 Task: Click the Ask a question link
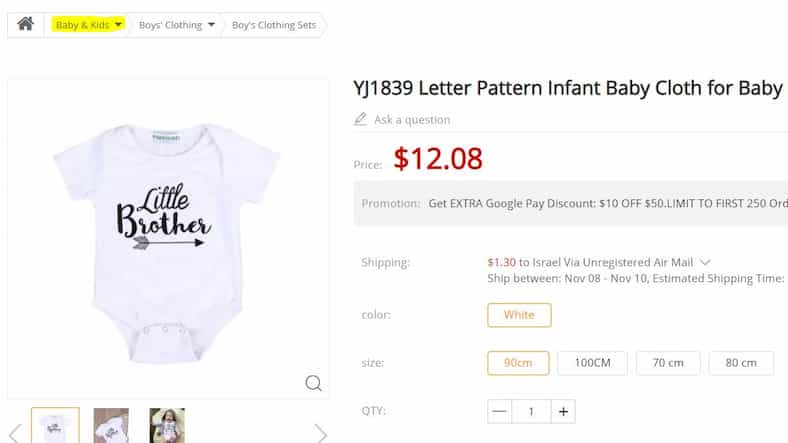tap(412, 120)
